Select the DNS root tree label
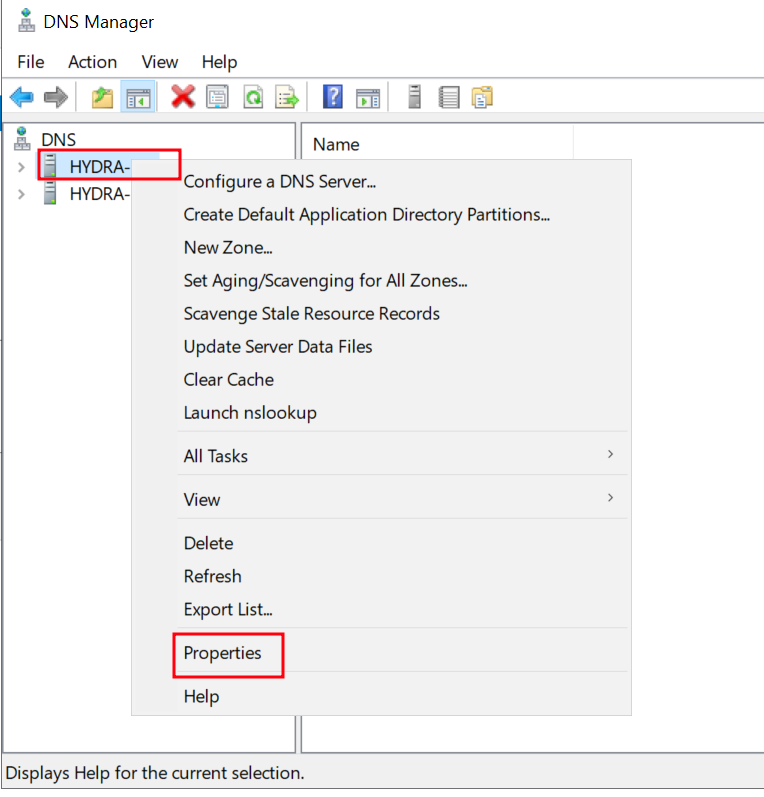This screenshot has width=764, height=797. 58,139
